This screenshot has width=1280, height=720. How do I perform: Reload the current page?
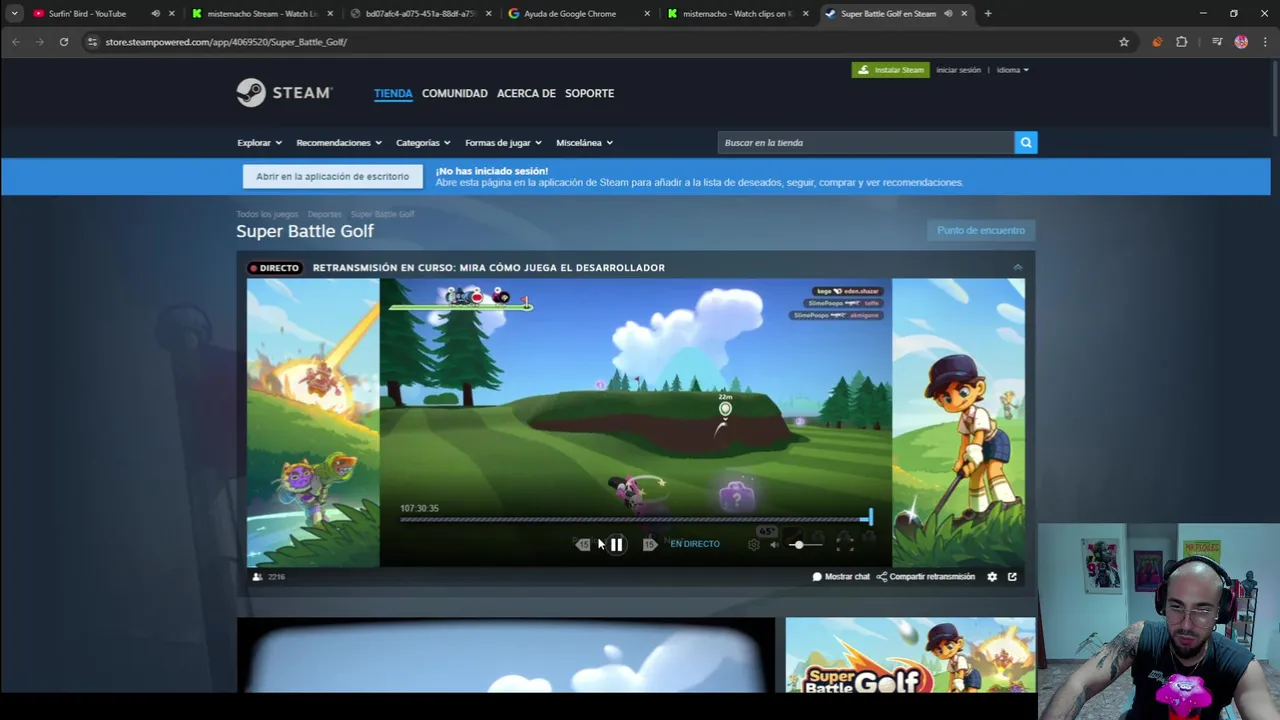[64, 42]
